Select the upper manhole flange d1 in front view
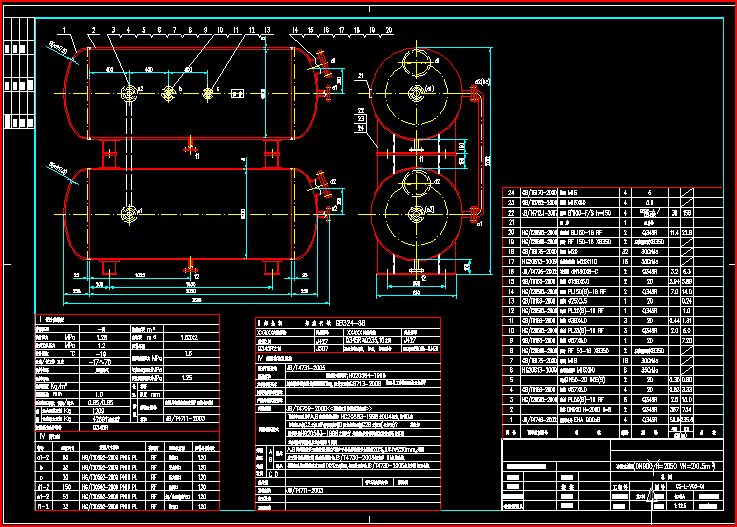Image resolution: width=737 pixels, height=527 pixels. [322, 62]
